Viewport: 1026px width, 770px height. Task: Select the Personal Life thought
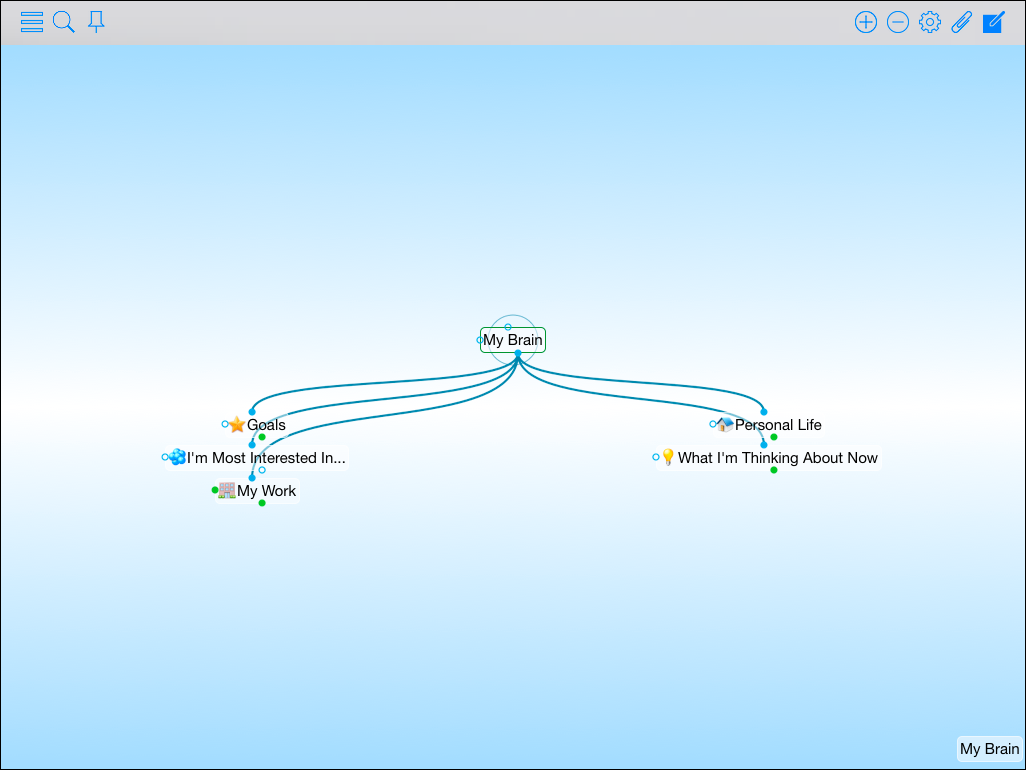(x=778, y=425)
